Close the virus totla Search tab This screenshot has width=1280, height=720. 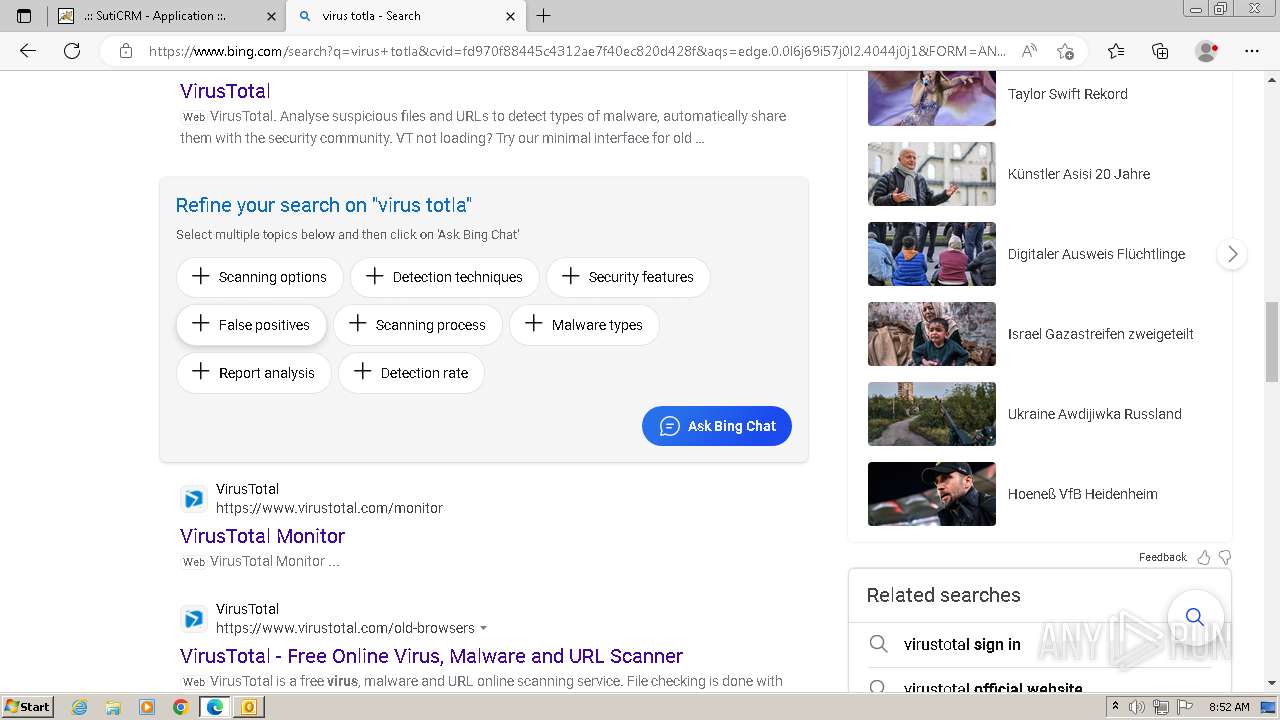511,16
